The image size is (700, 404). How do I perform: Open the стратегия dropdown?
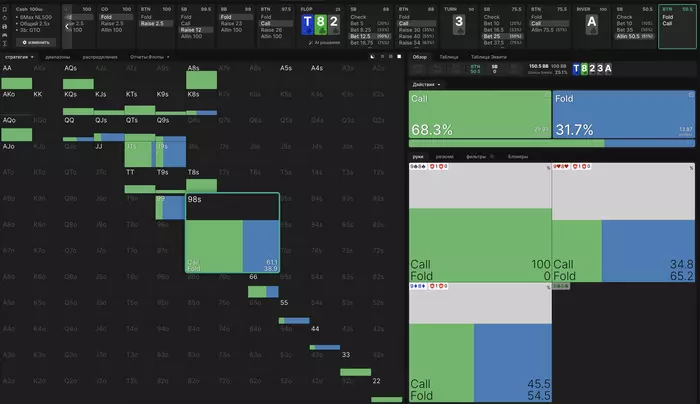[19, 57]
